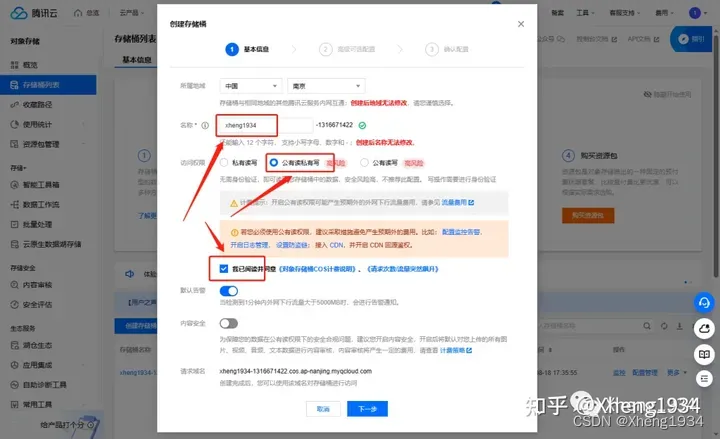This screenshot has width=720, height=439.
Task: Click the 给产品打个分 rating widget
Action: pos(67,425)
